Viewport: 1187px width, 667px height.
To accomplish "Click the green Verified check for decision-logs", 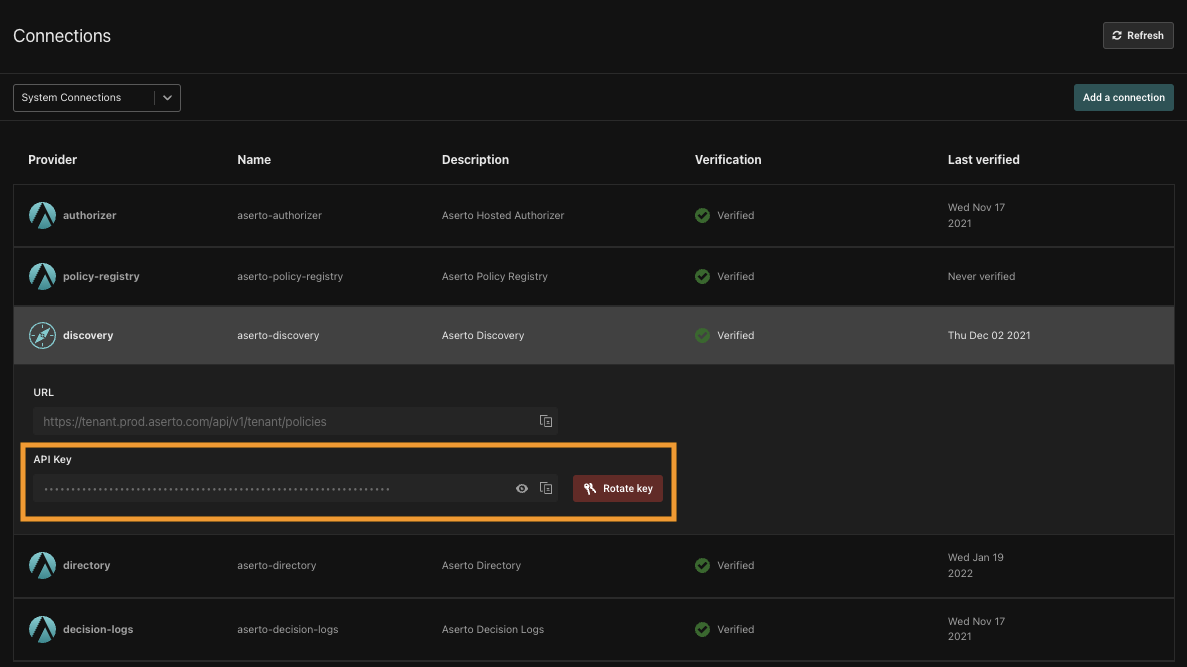I will [703, 629].
